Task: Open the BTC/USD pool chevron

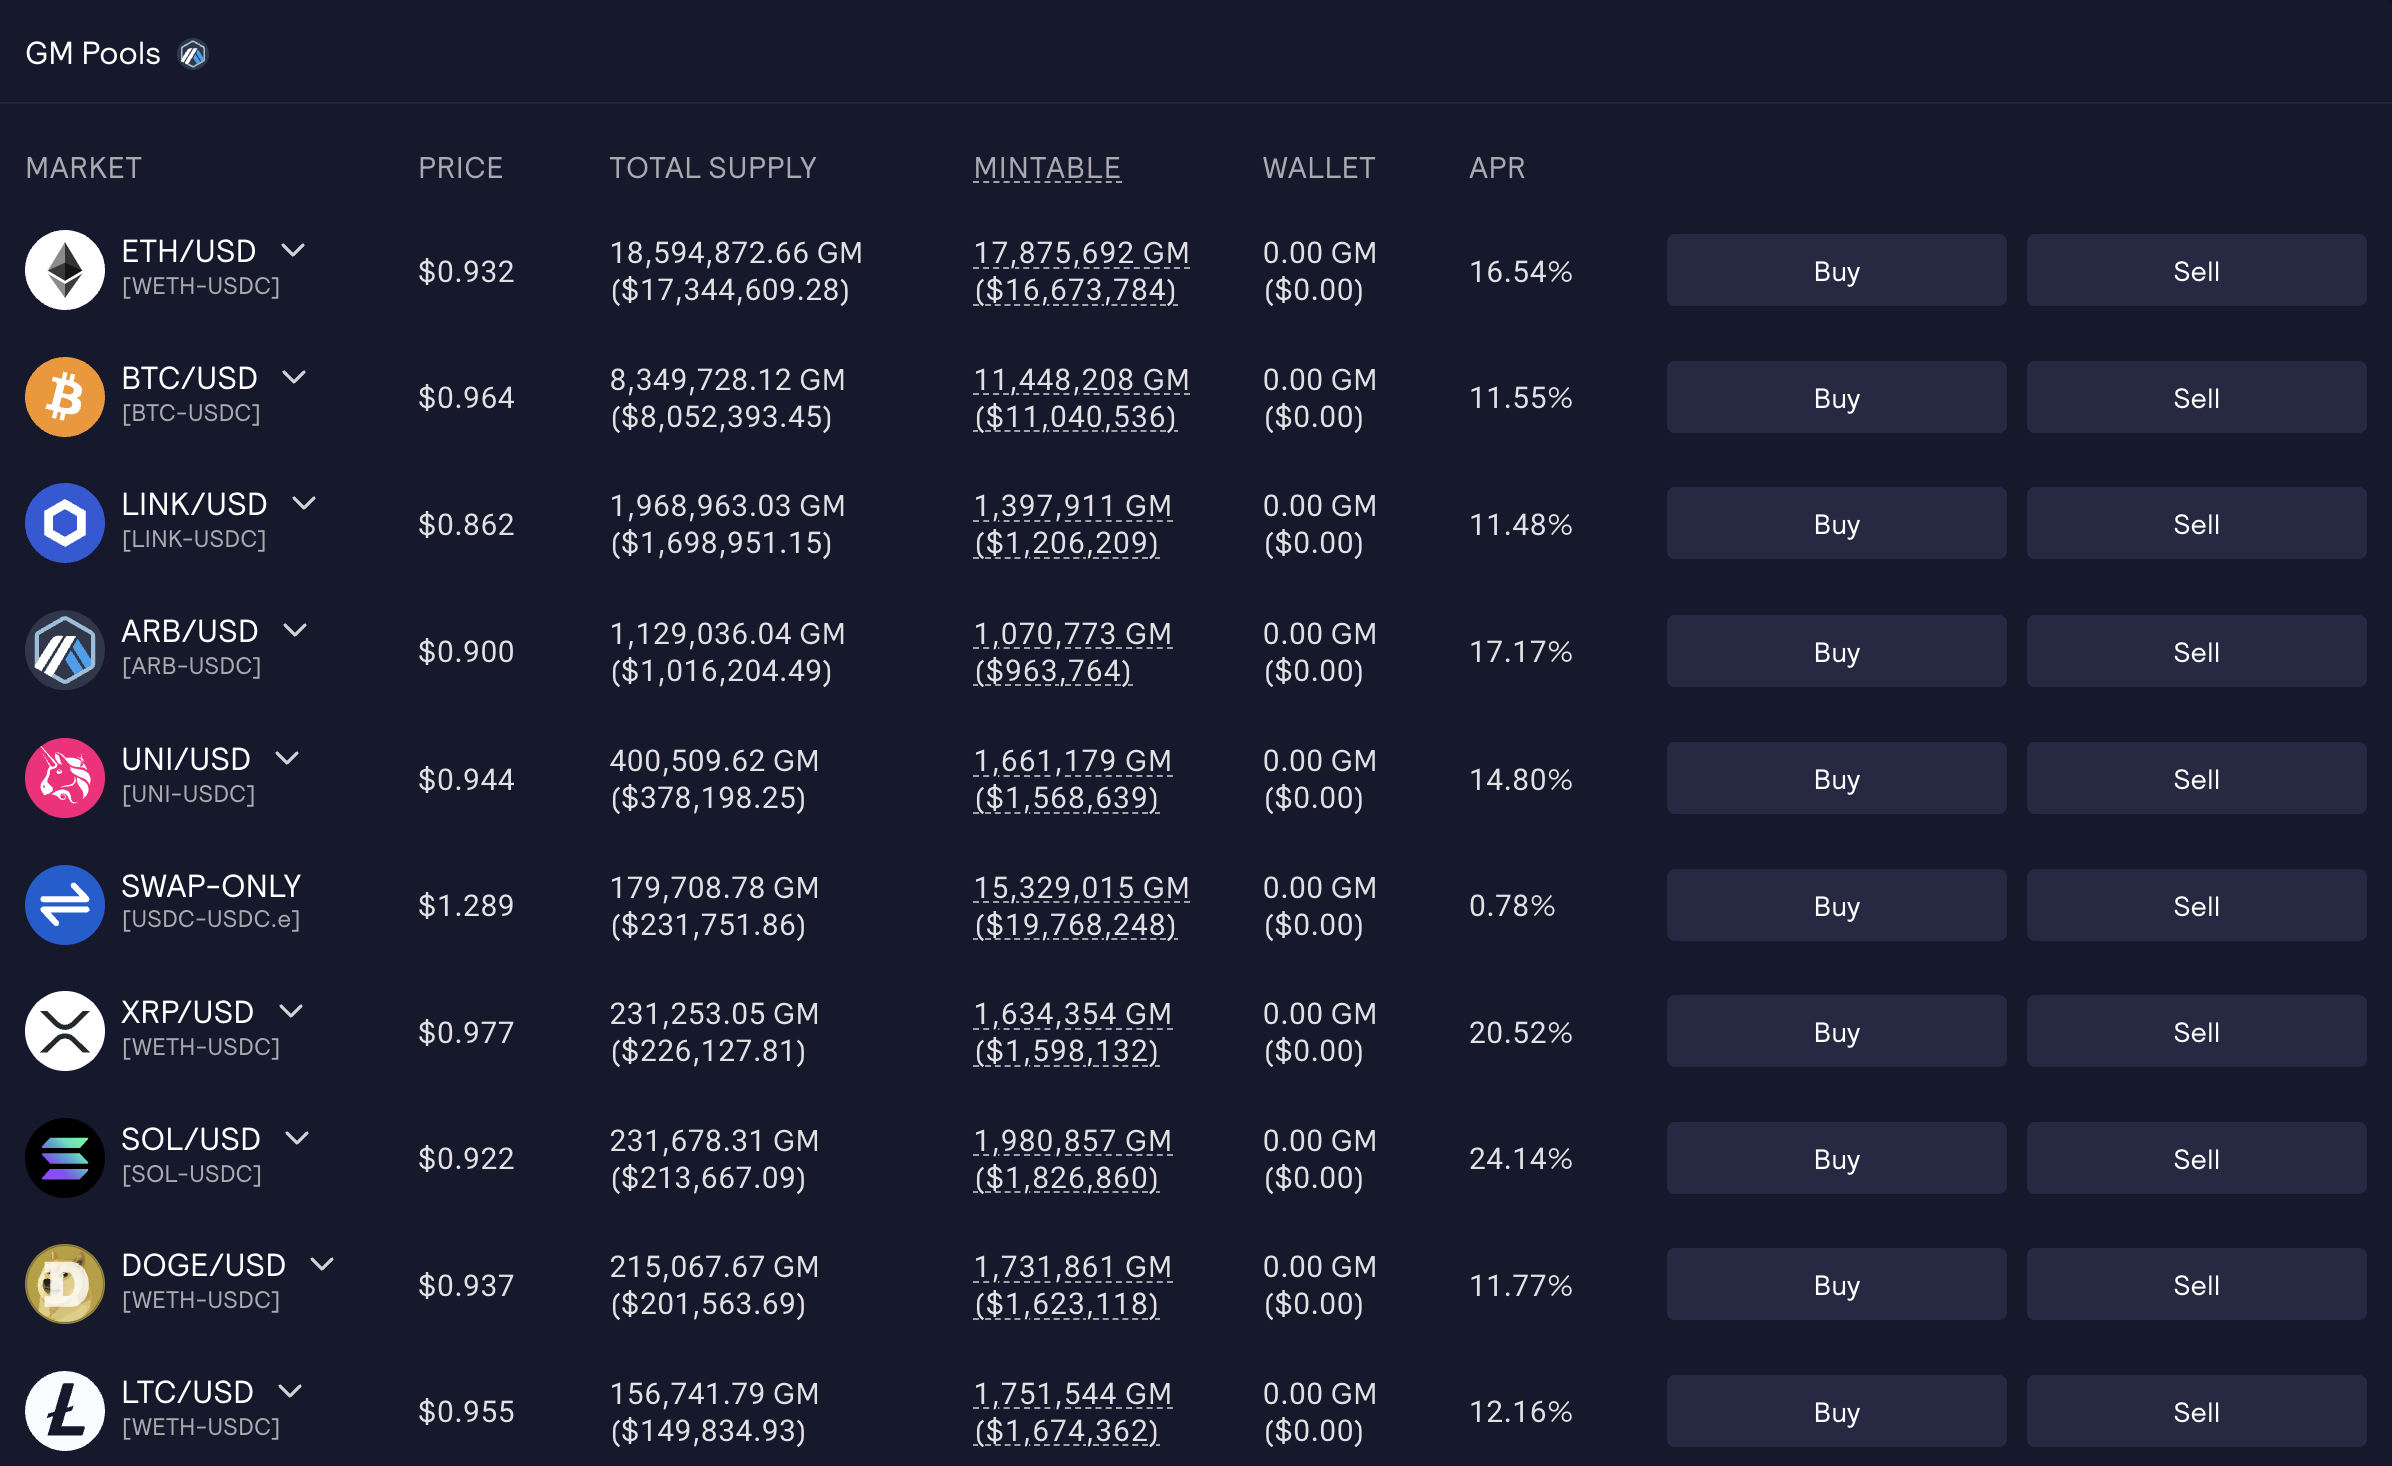Action: (294, 377)
